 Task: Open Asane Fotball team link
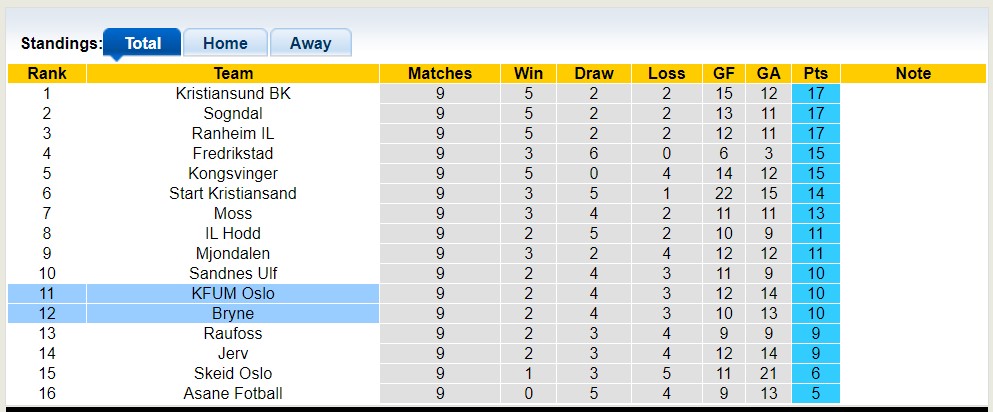(x=233, y=393)
